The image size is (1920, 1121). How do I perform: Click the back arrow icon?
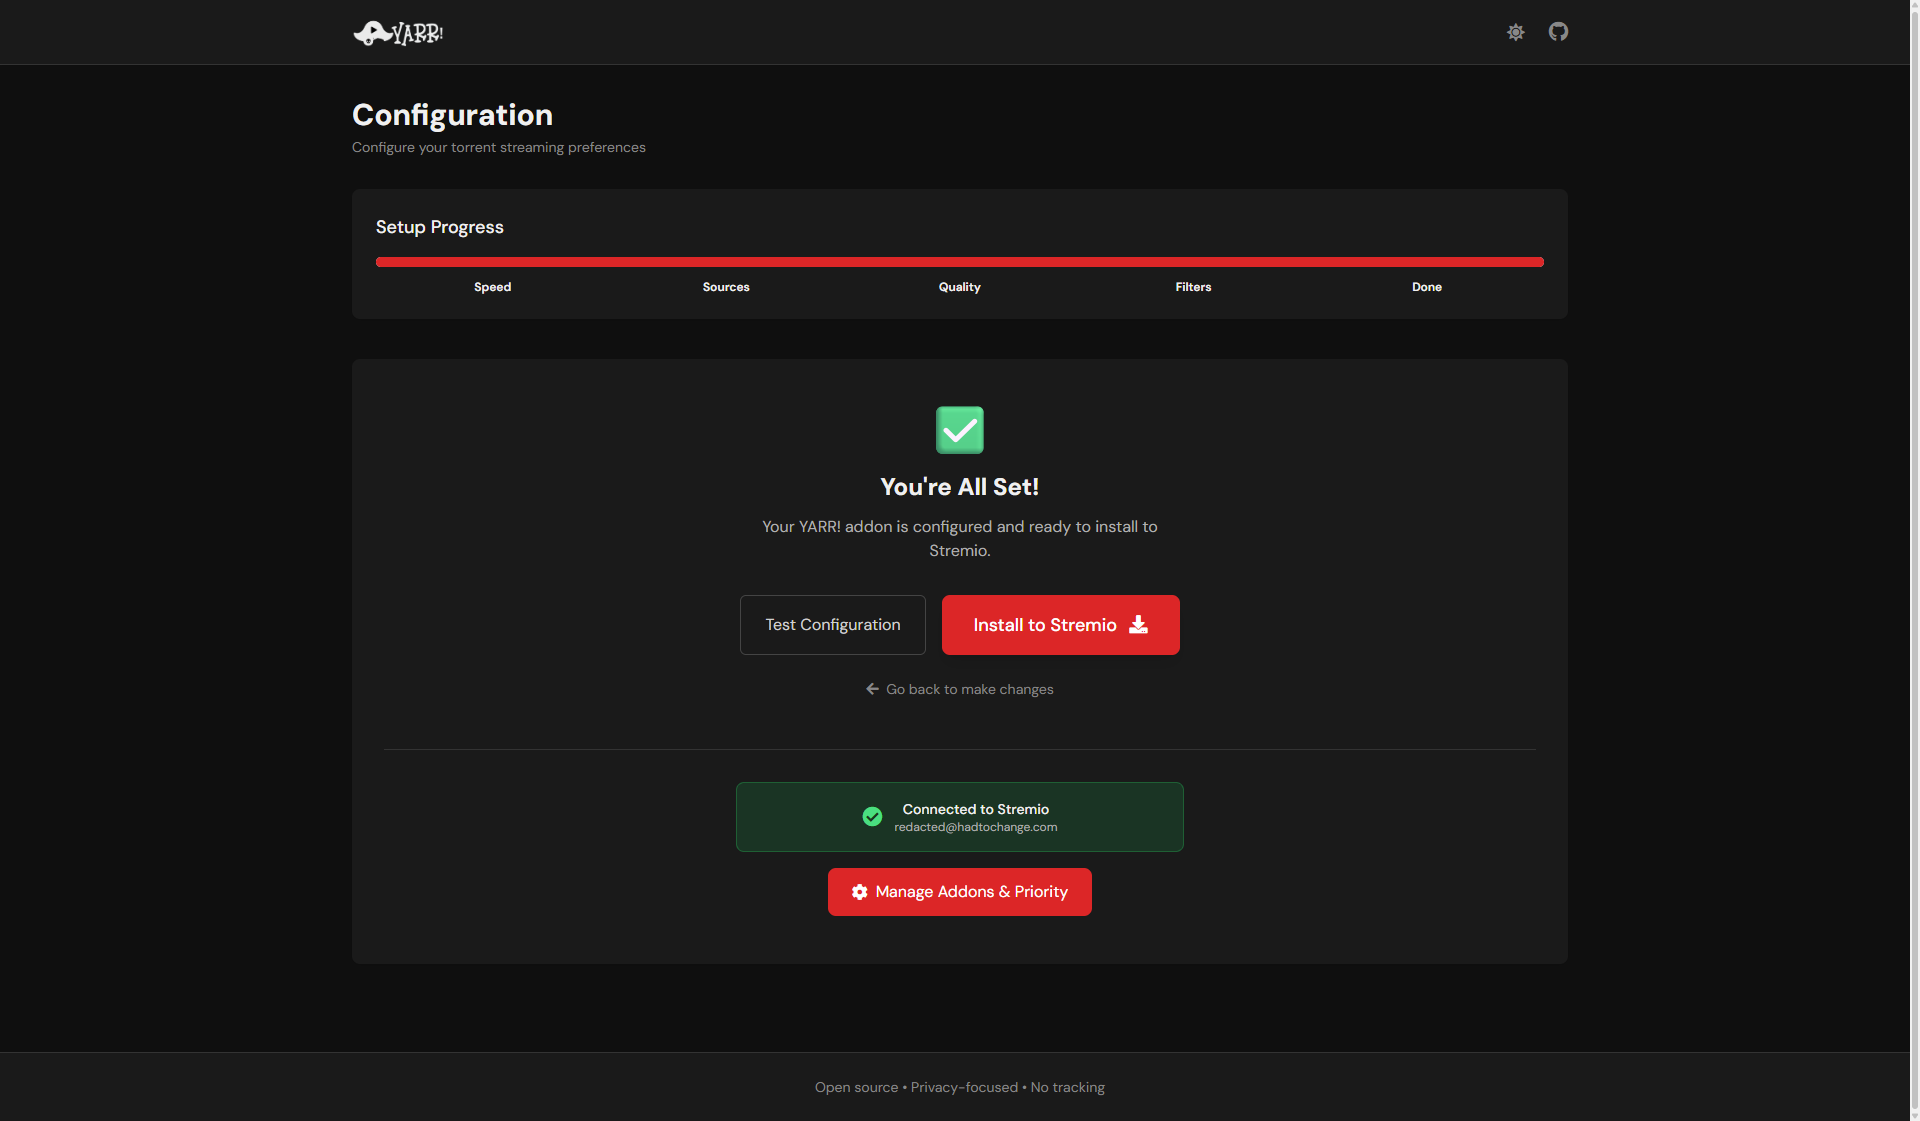tap(872, 689)
